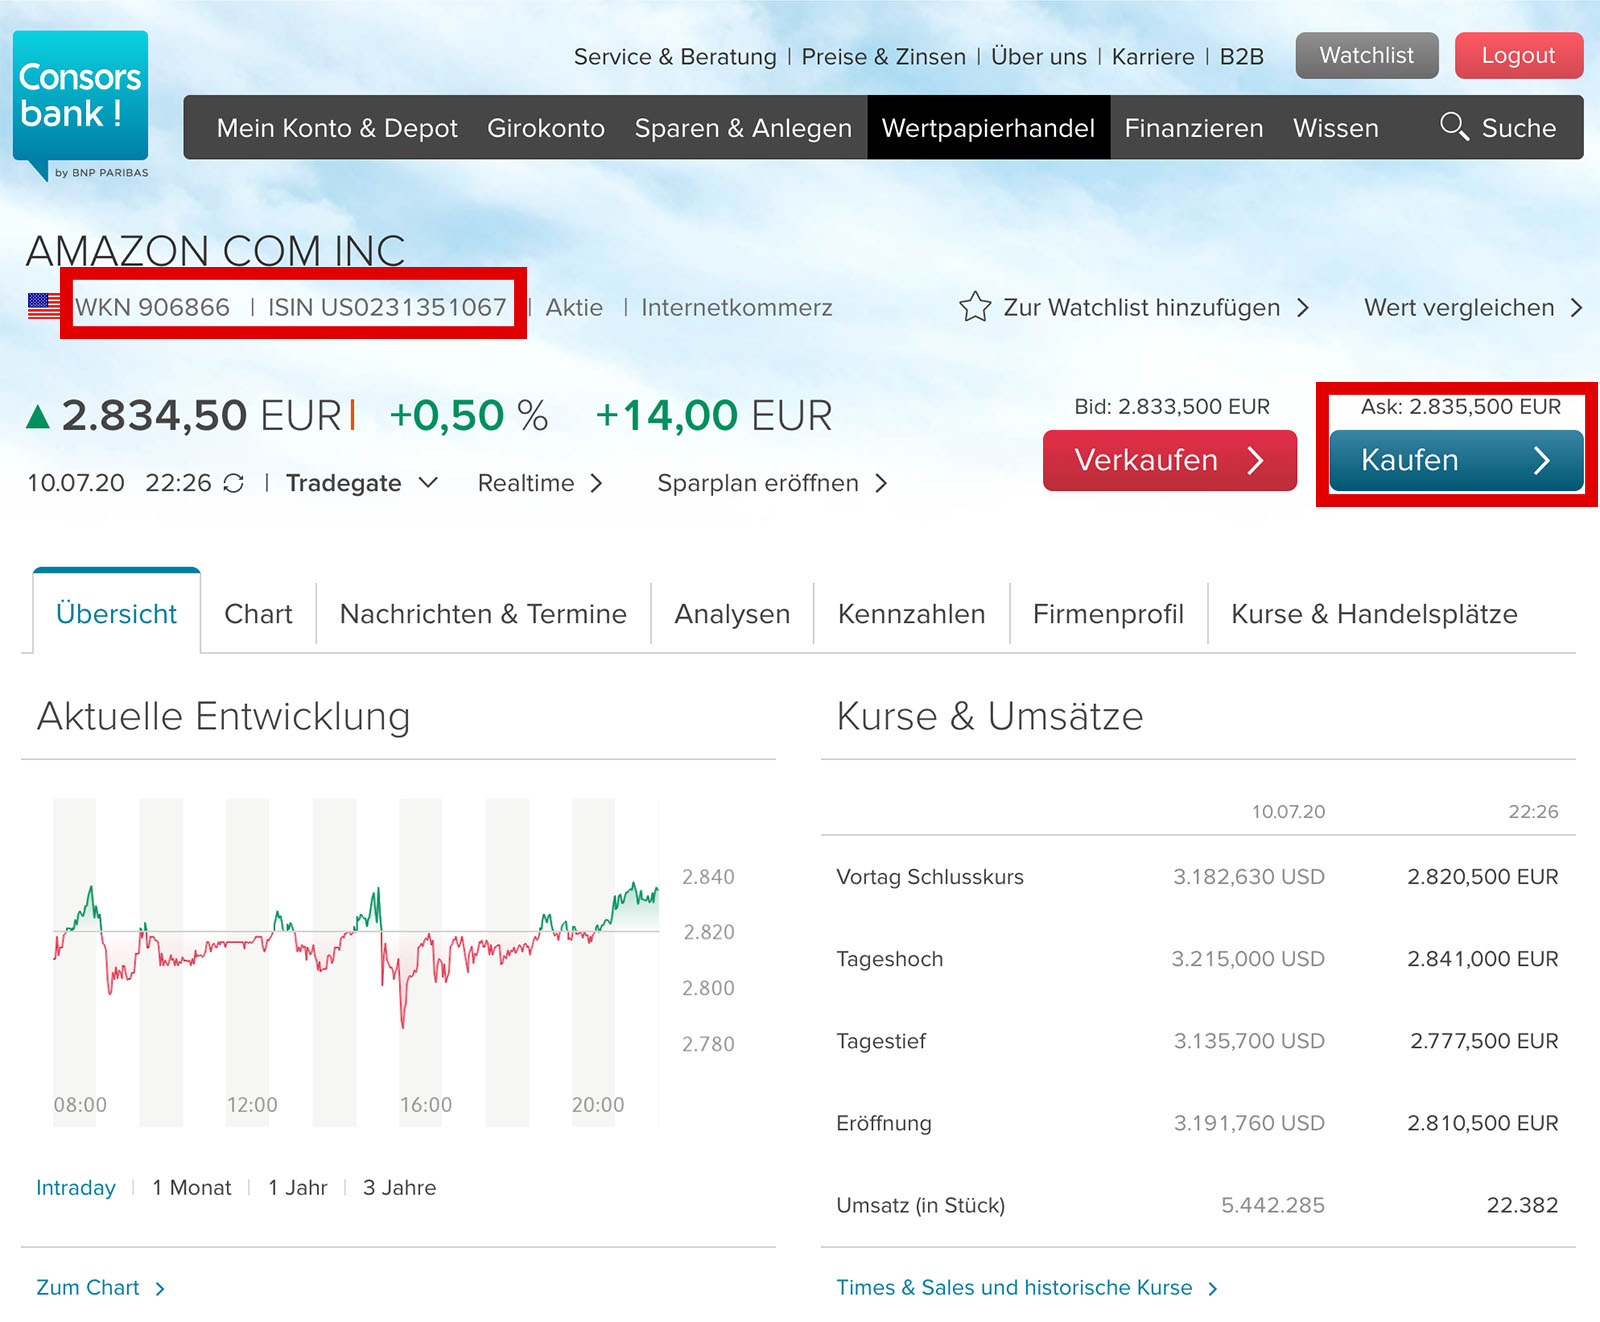This screenshot has width=1600, height=1322.
Task: Click Bid: 2.833,500 EUR value
Action: tap(1172, 407)
